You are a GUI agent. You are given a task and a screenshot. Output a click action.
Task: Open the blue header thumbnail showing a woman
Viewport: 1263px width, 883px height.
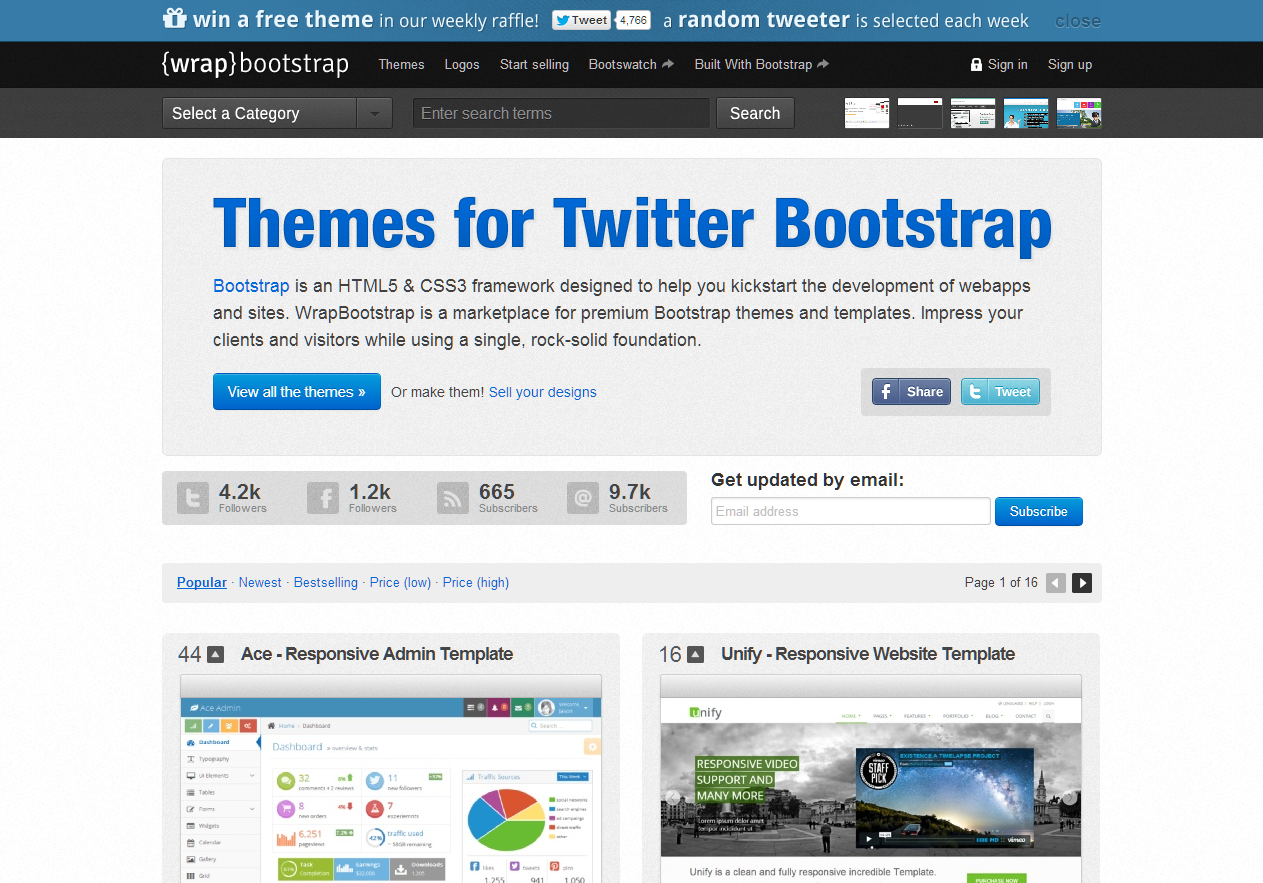click(x=1026, y=113)
